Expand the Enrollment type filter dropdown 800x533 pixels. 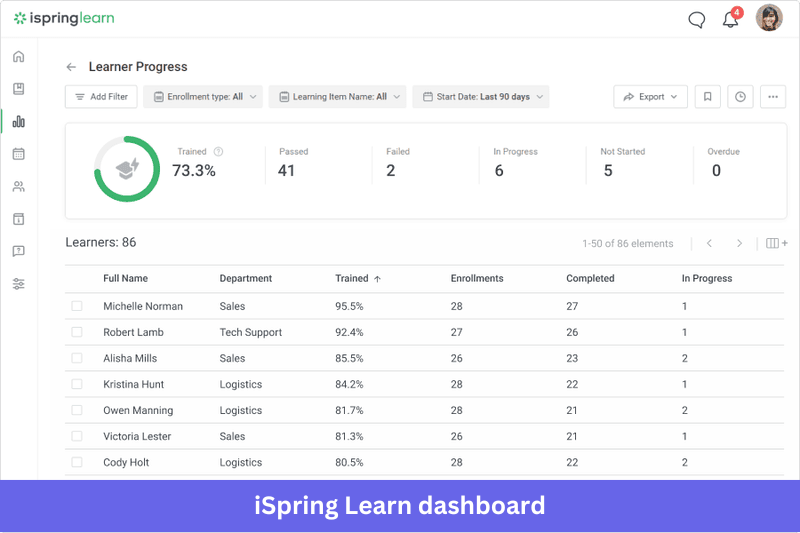point(203,96)
